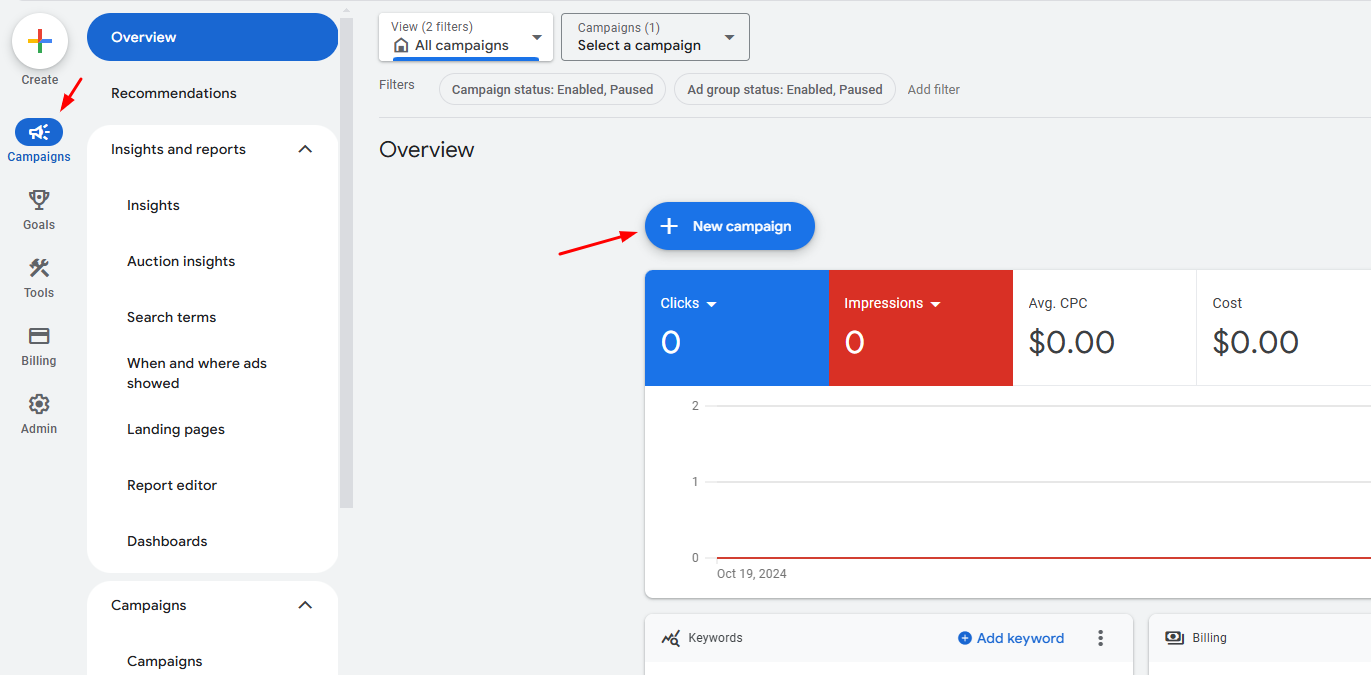Collapse the Campaigns section in menu
Viewport: 1371px width, 675px height.
point(306,605)
